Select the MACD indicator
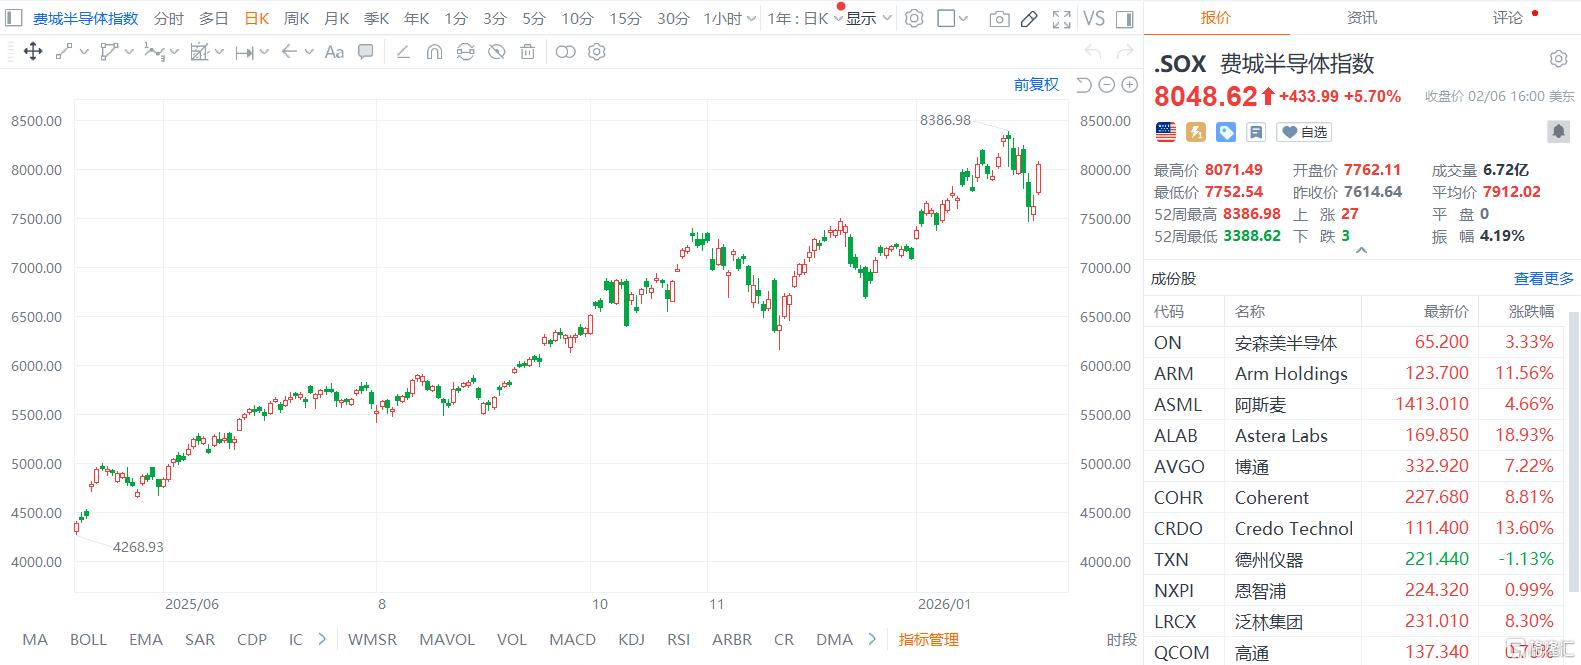Viewport: 1581px width, 665px height. click(x=572, y=640)
